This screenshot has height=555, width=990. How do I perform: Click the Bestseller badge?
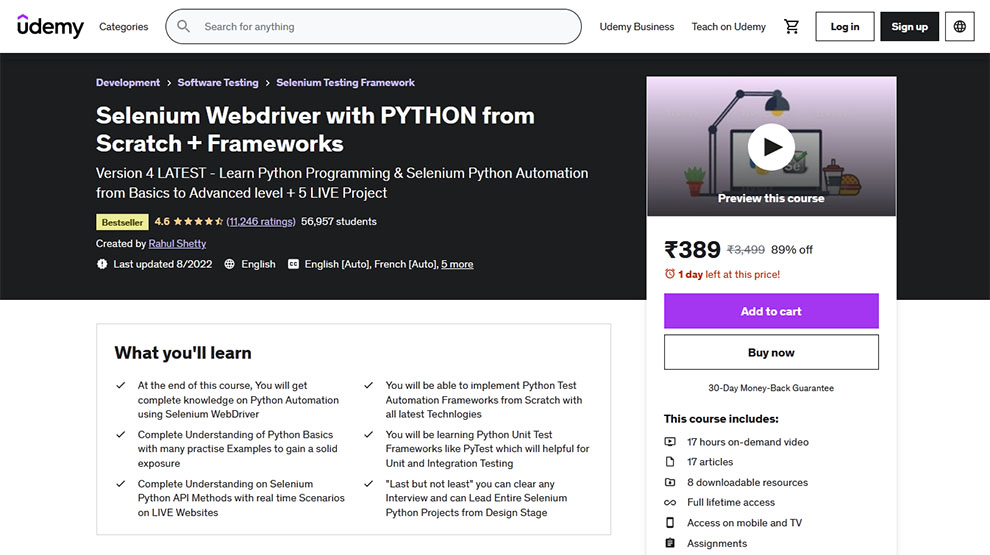coord(122,222)
